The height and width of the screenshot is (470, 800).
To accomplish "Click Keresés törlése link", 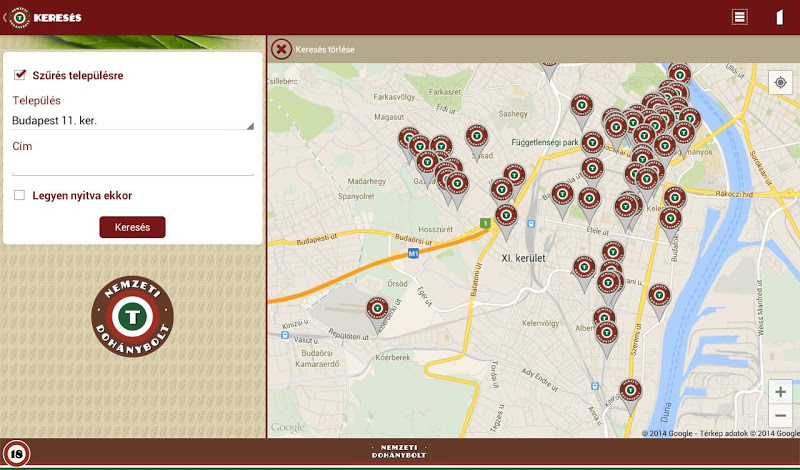I will tap(325, 50).
